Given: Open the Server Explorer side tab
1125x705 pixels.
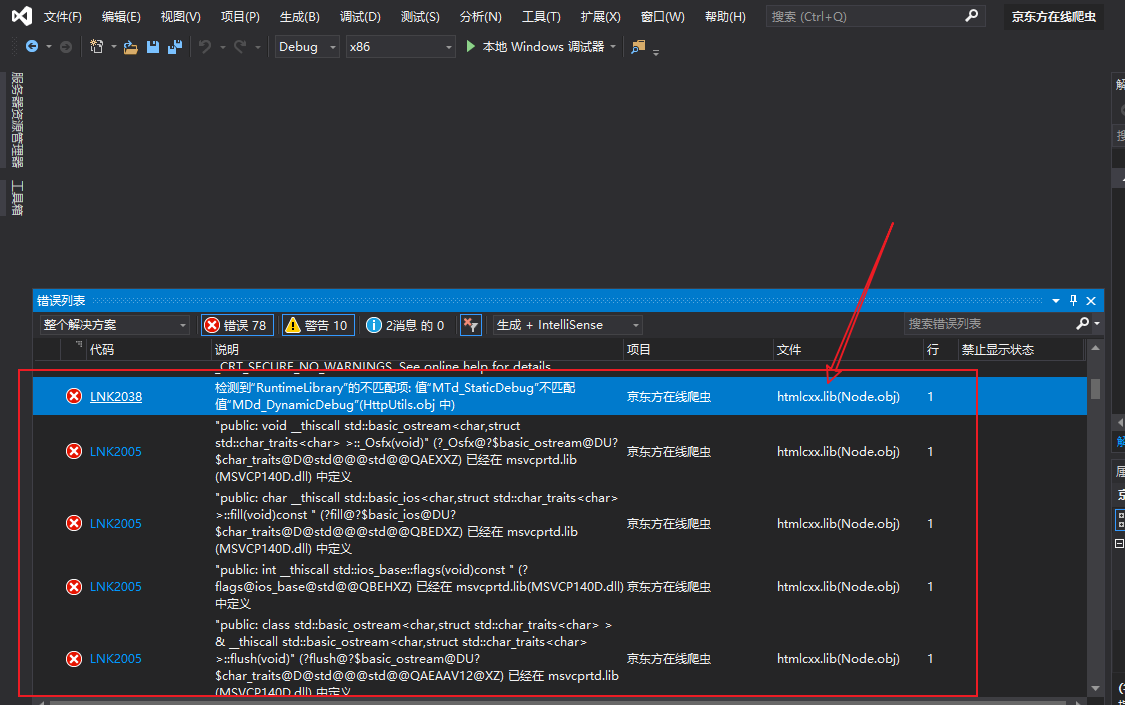Looking at the screenshot, I should click(17, 119).
